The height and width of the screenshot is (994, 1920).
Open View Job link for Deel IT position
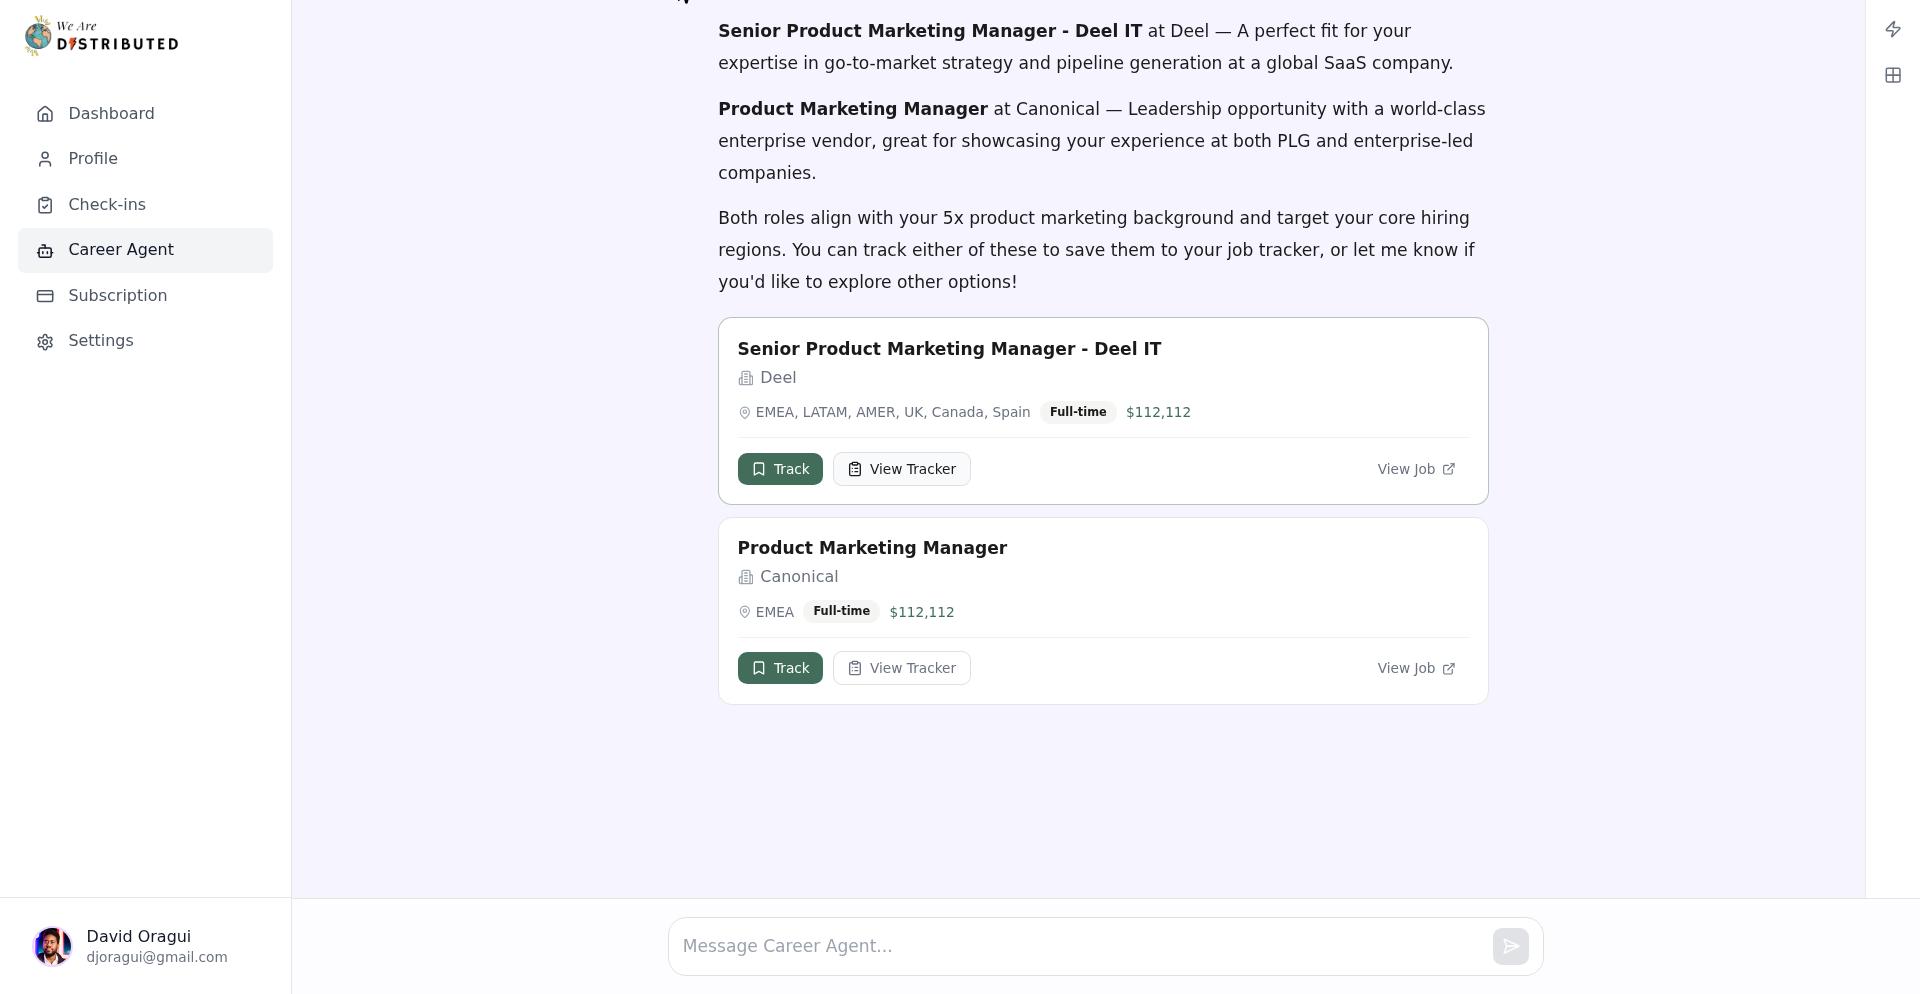(1414, 468)
